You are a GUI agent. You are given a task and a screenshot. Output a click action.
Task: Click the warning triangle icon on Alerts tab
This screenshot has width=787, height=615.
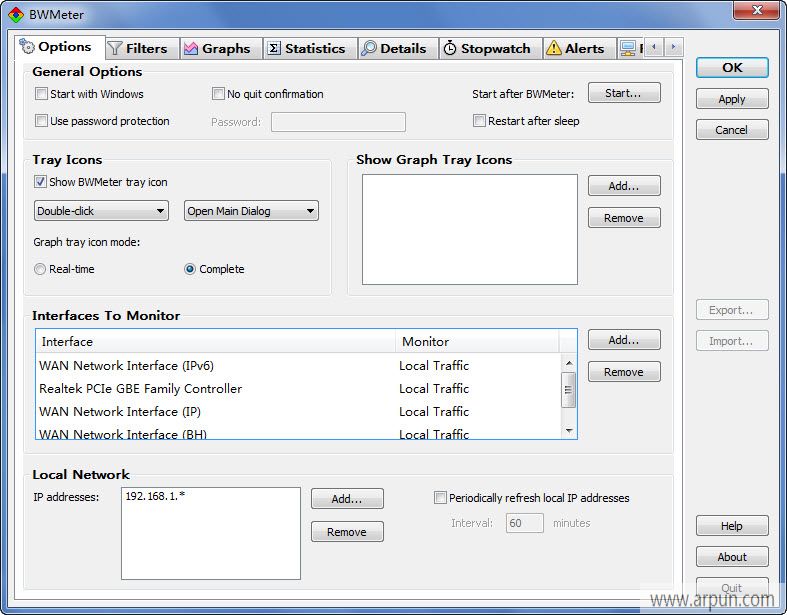554,48
